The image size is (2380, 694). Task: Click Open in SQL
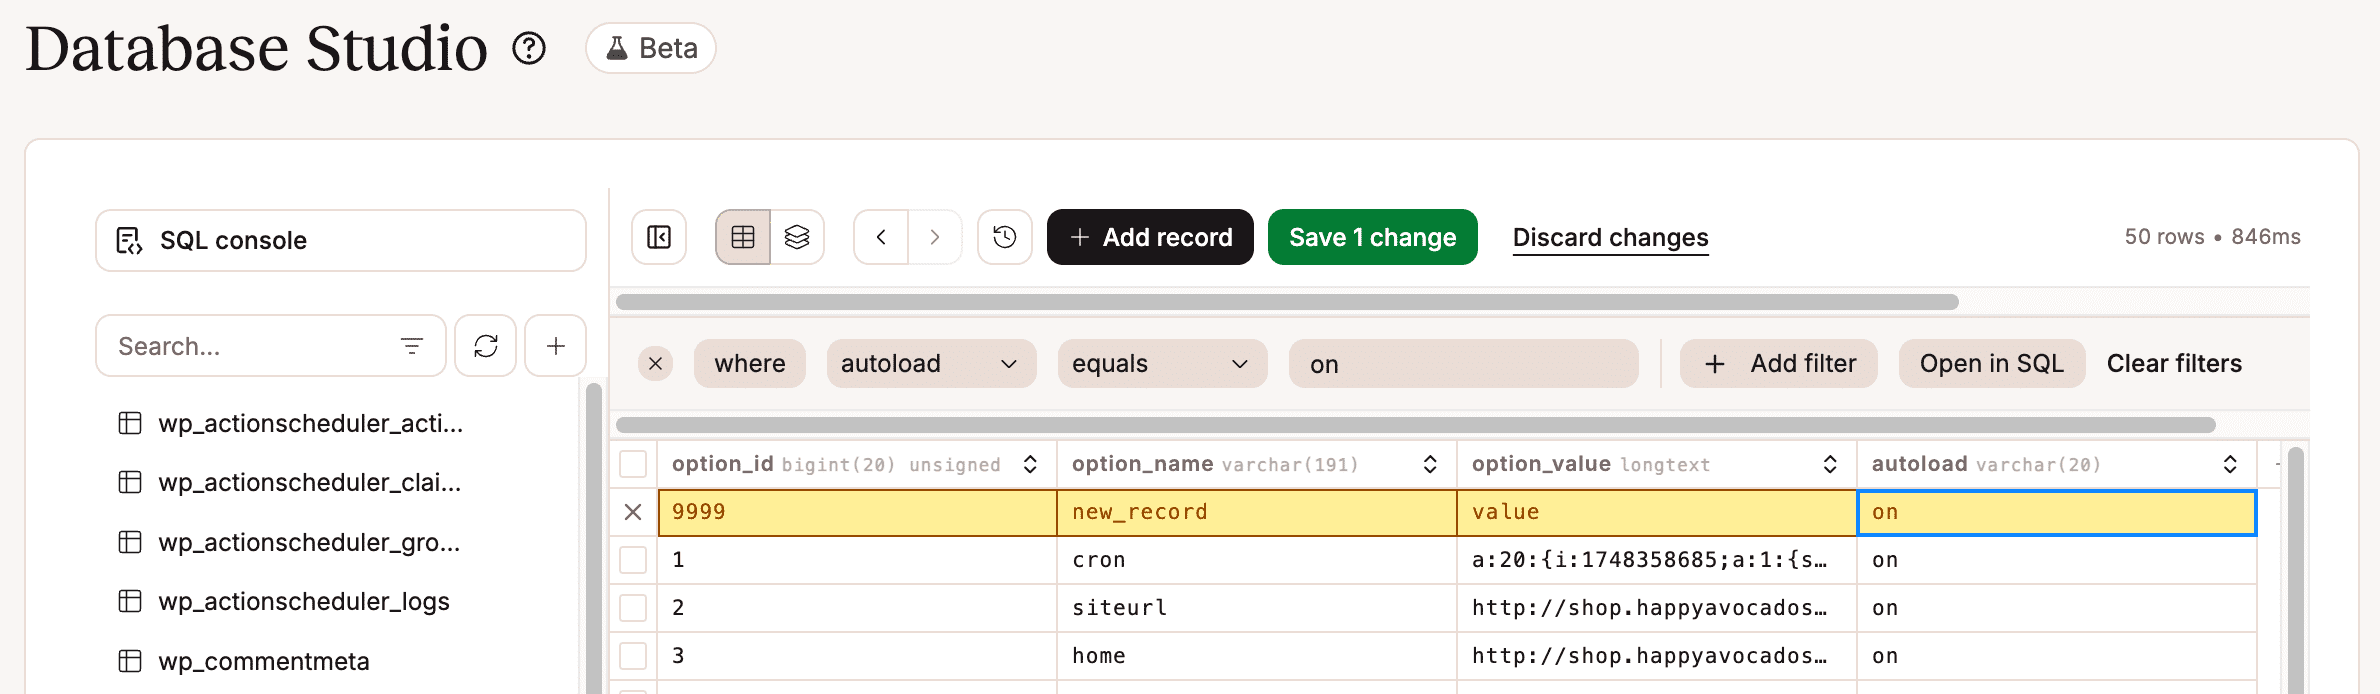(1992, 364)
